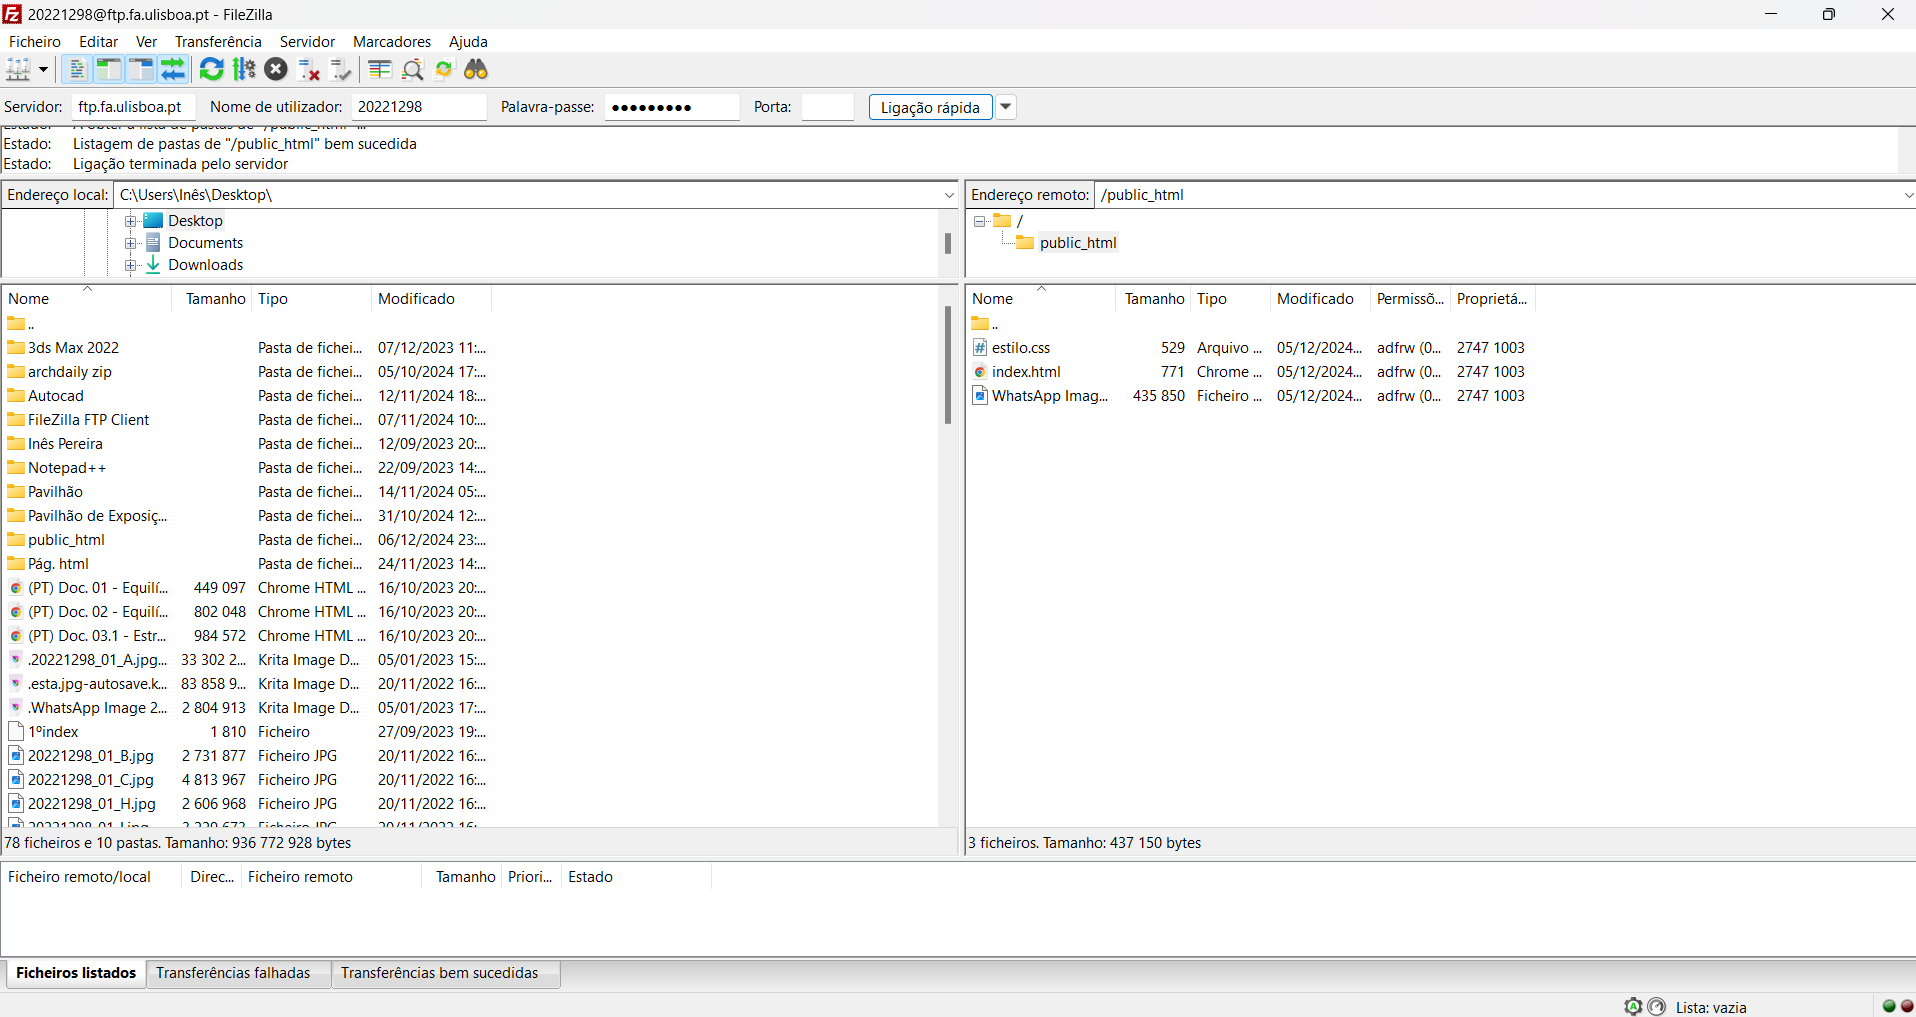Open the directory listing filters dialog
The width and height of the screenshot is (1916, 1017).
tap(380, 69)
